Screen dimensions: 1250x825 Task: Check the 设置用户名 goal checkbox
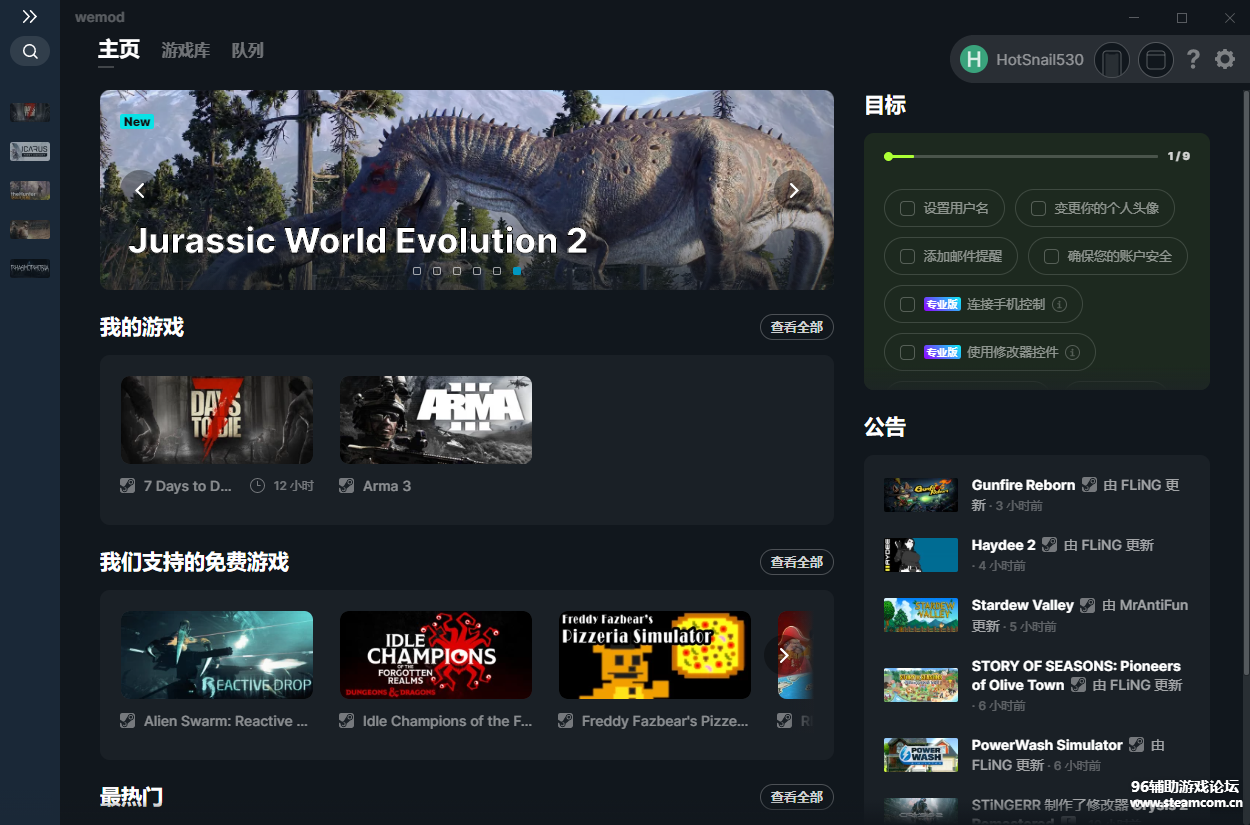click(x=907, y=208)
